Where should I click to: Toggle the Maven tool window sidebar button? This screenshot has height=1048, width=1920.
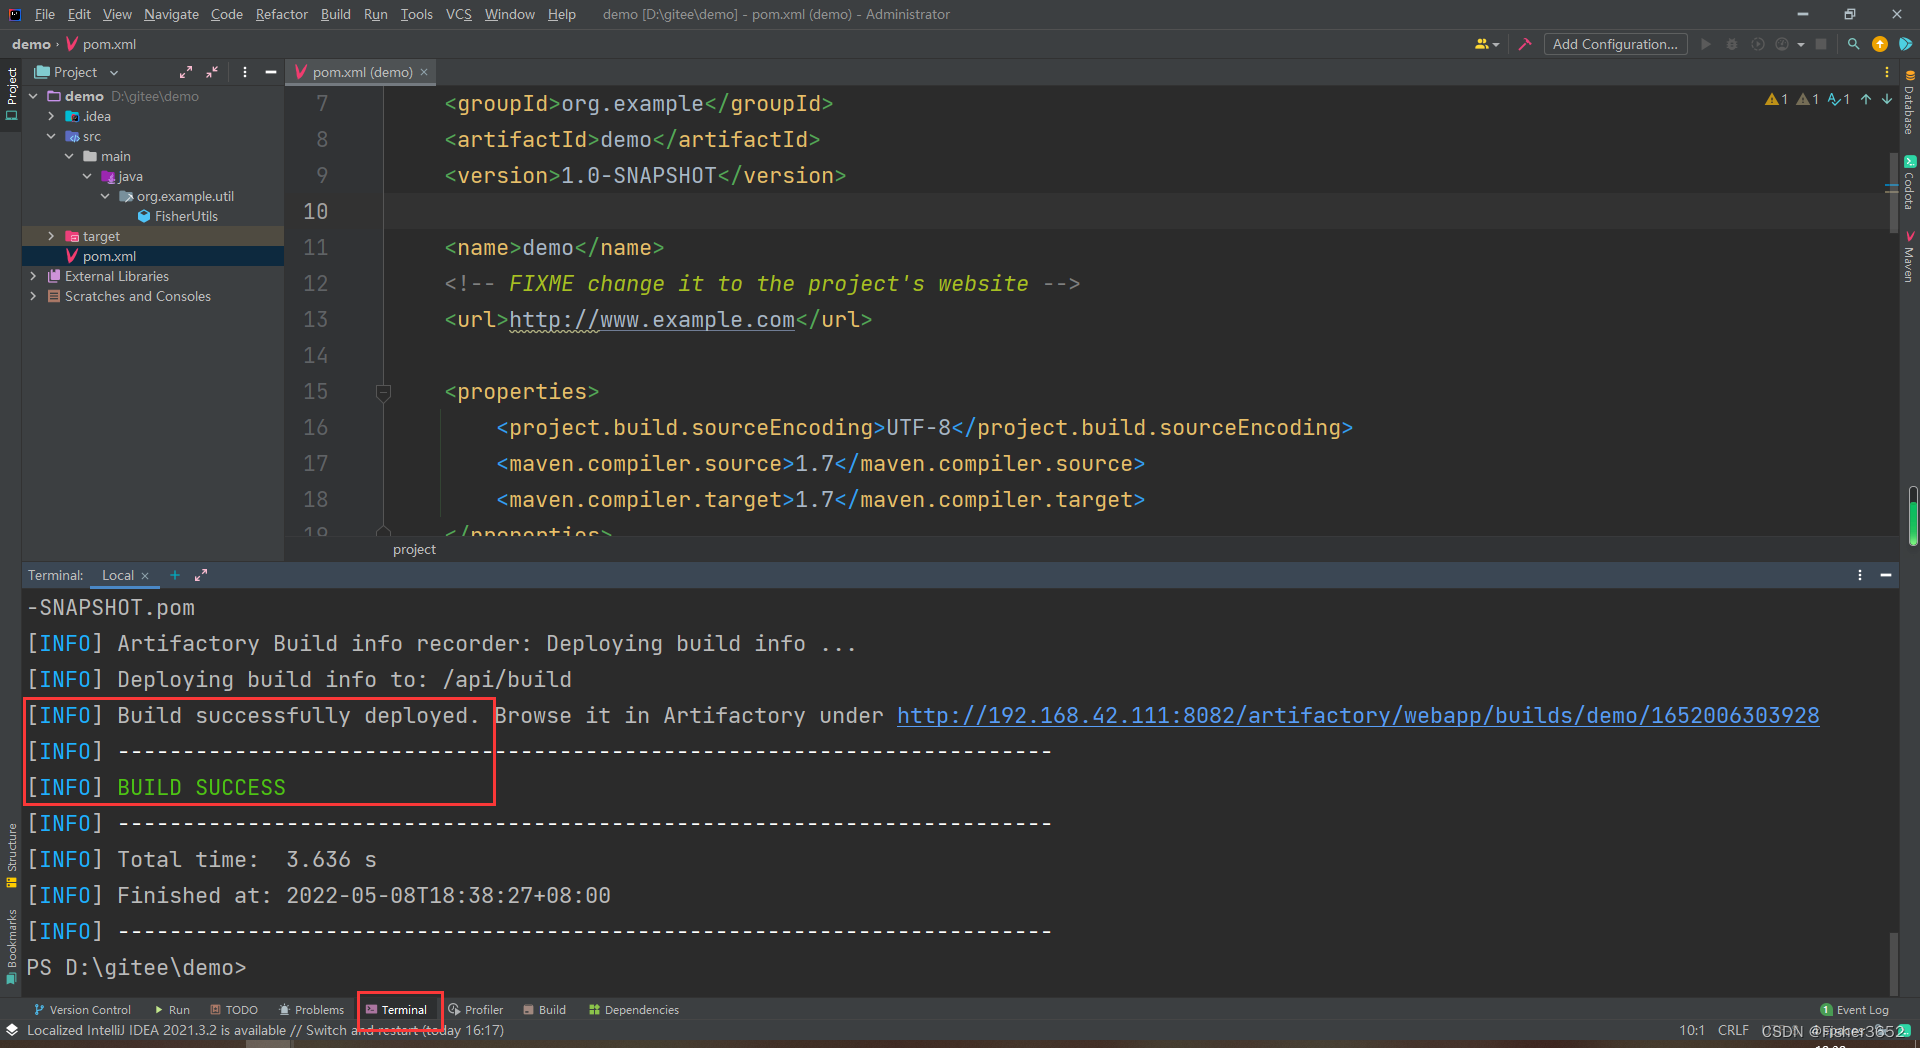[x=1909, y=258]
